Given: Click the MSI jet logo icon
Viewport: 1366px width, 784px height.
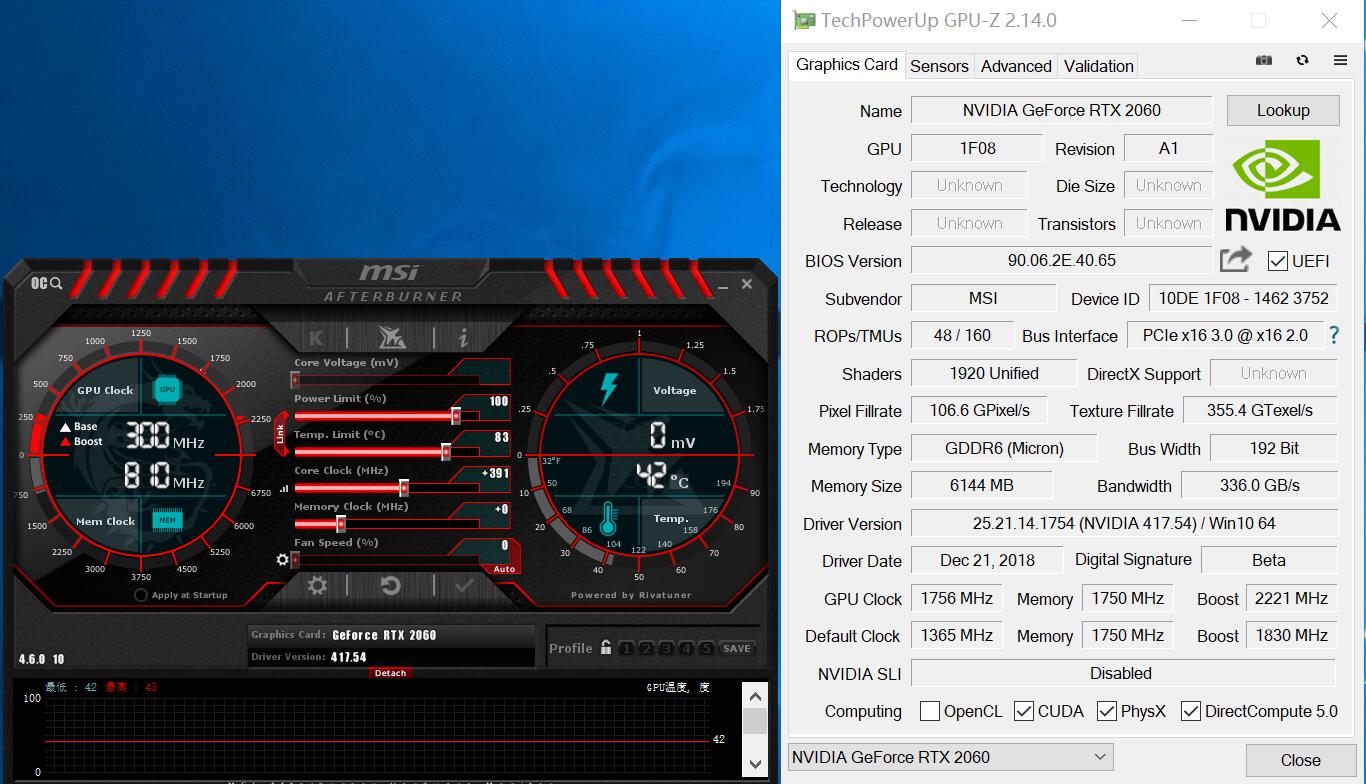Looking at the screenshot, I should [391, 337].
